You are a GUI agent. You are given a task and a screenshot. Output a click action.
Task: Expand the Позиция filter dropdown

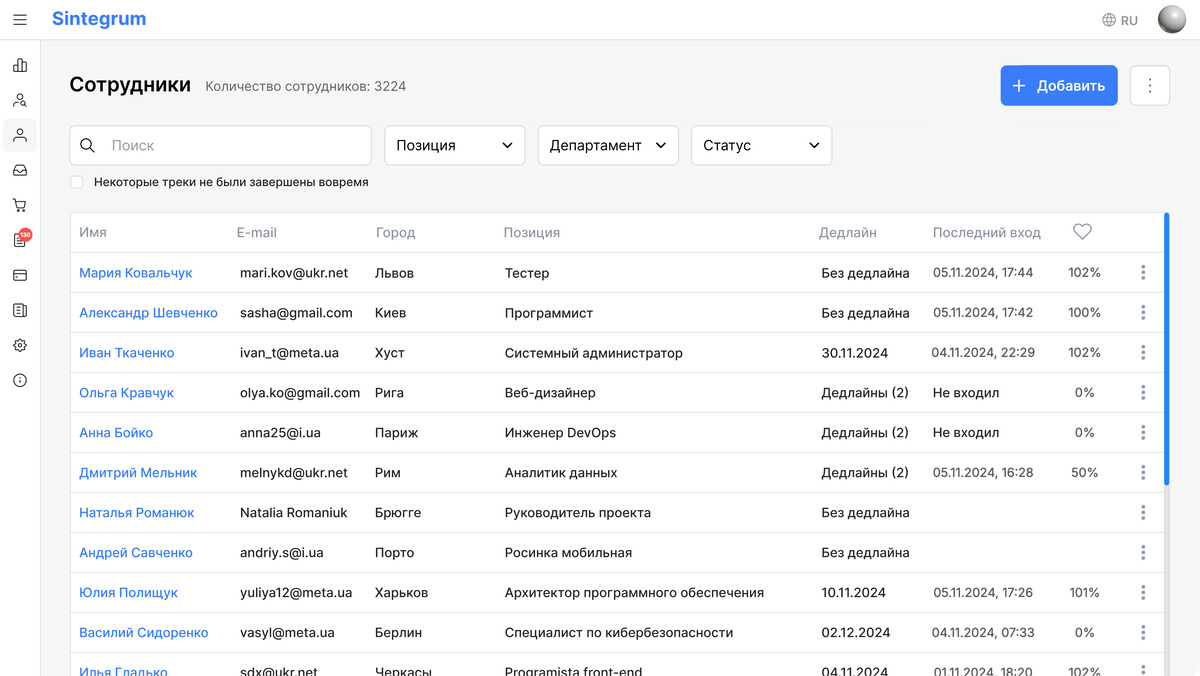(x=455, y=145)
